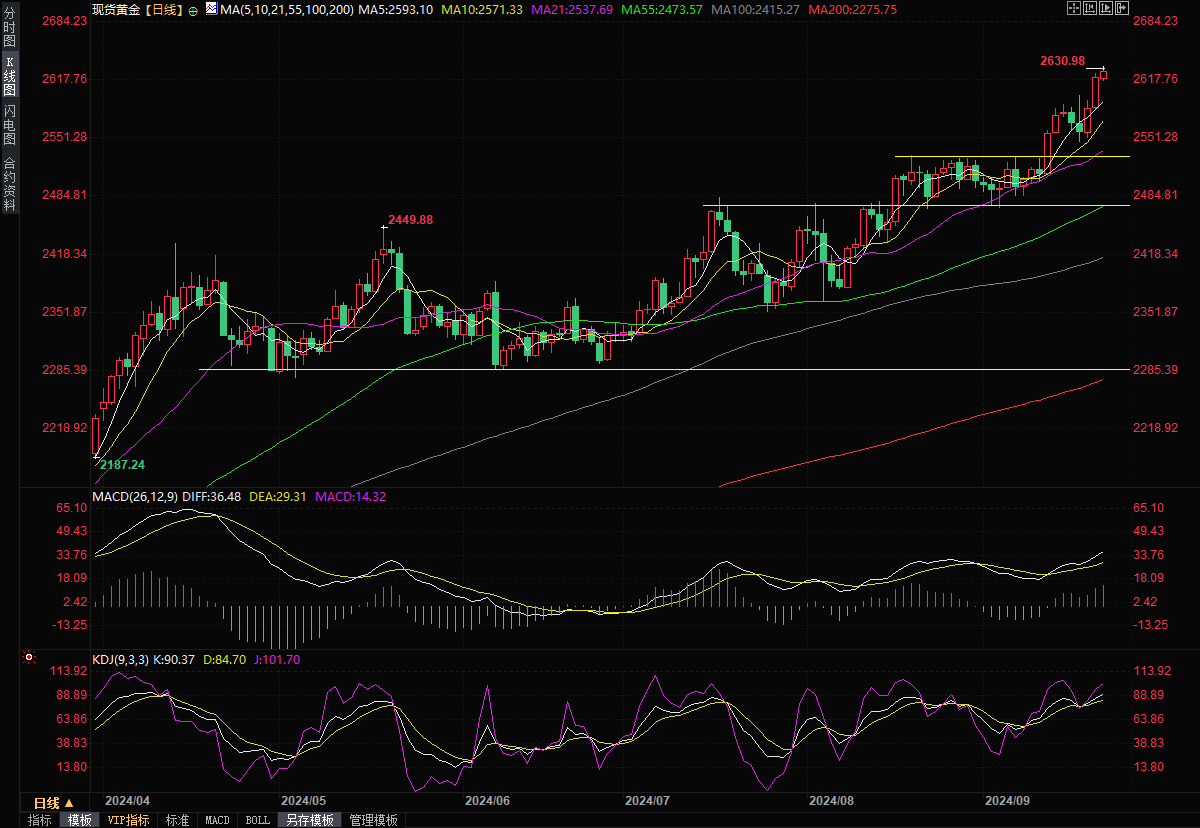
Task: Click the MA10:2571.33 value in header
Action: 483,9
